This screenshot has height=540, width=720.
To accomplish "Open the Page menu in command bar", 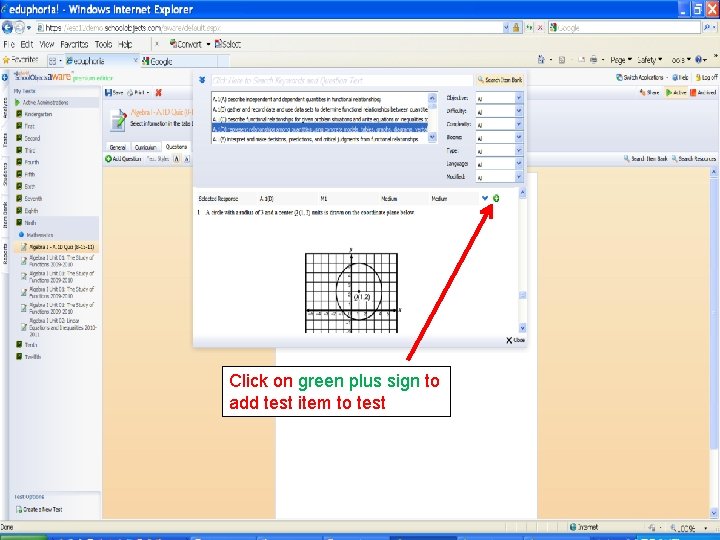I will (x=621, y=60).
